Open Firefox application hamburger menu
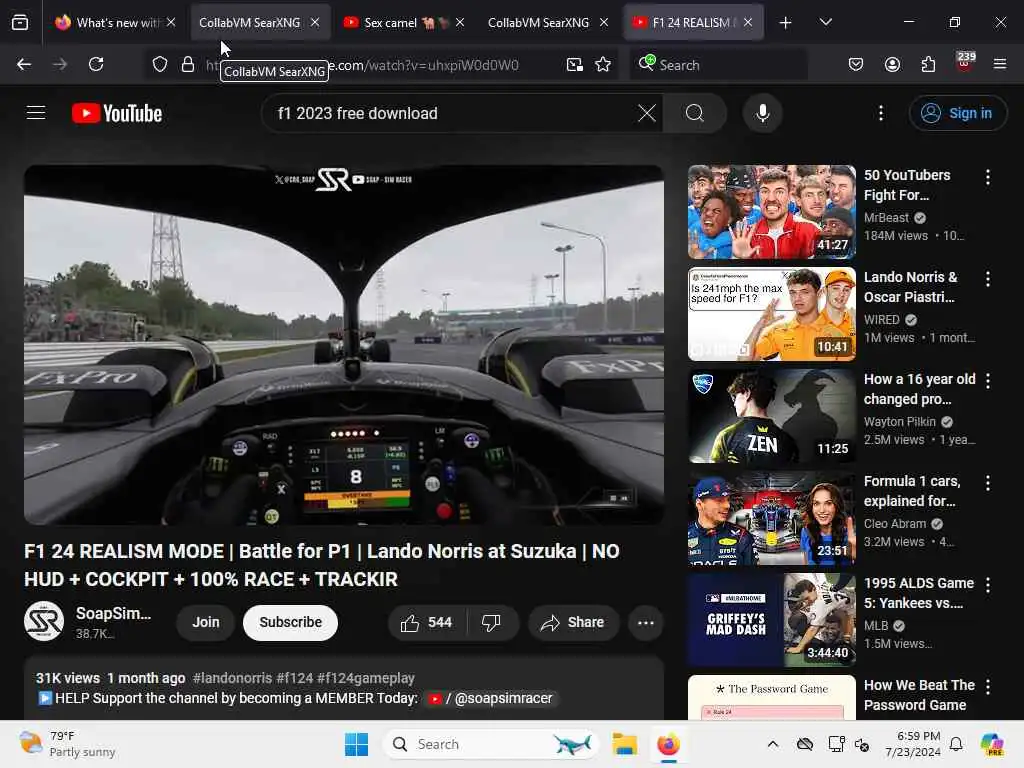The image size is (1024, 768). [x=1000, y=64]
